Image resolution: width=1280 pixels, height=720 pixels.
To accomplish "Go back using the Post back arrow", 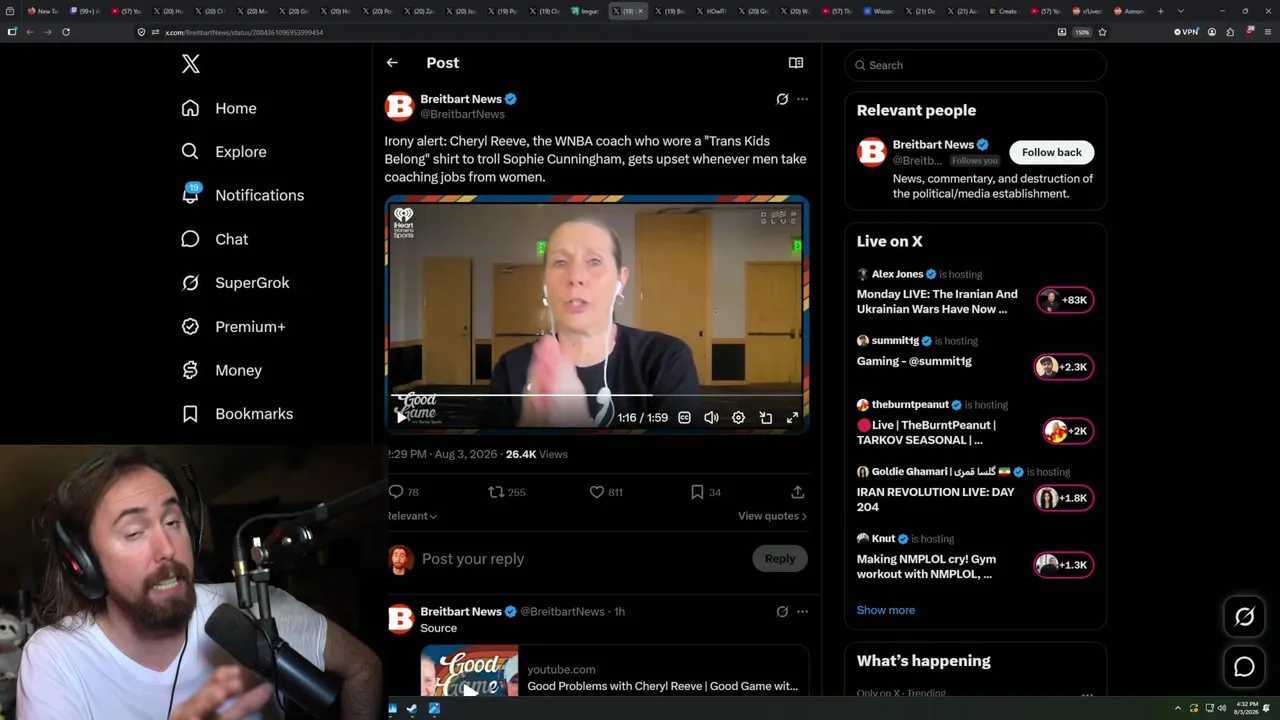I will pos(392,63).
